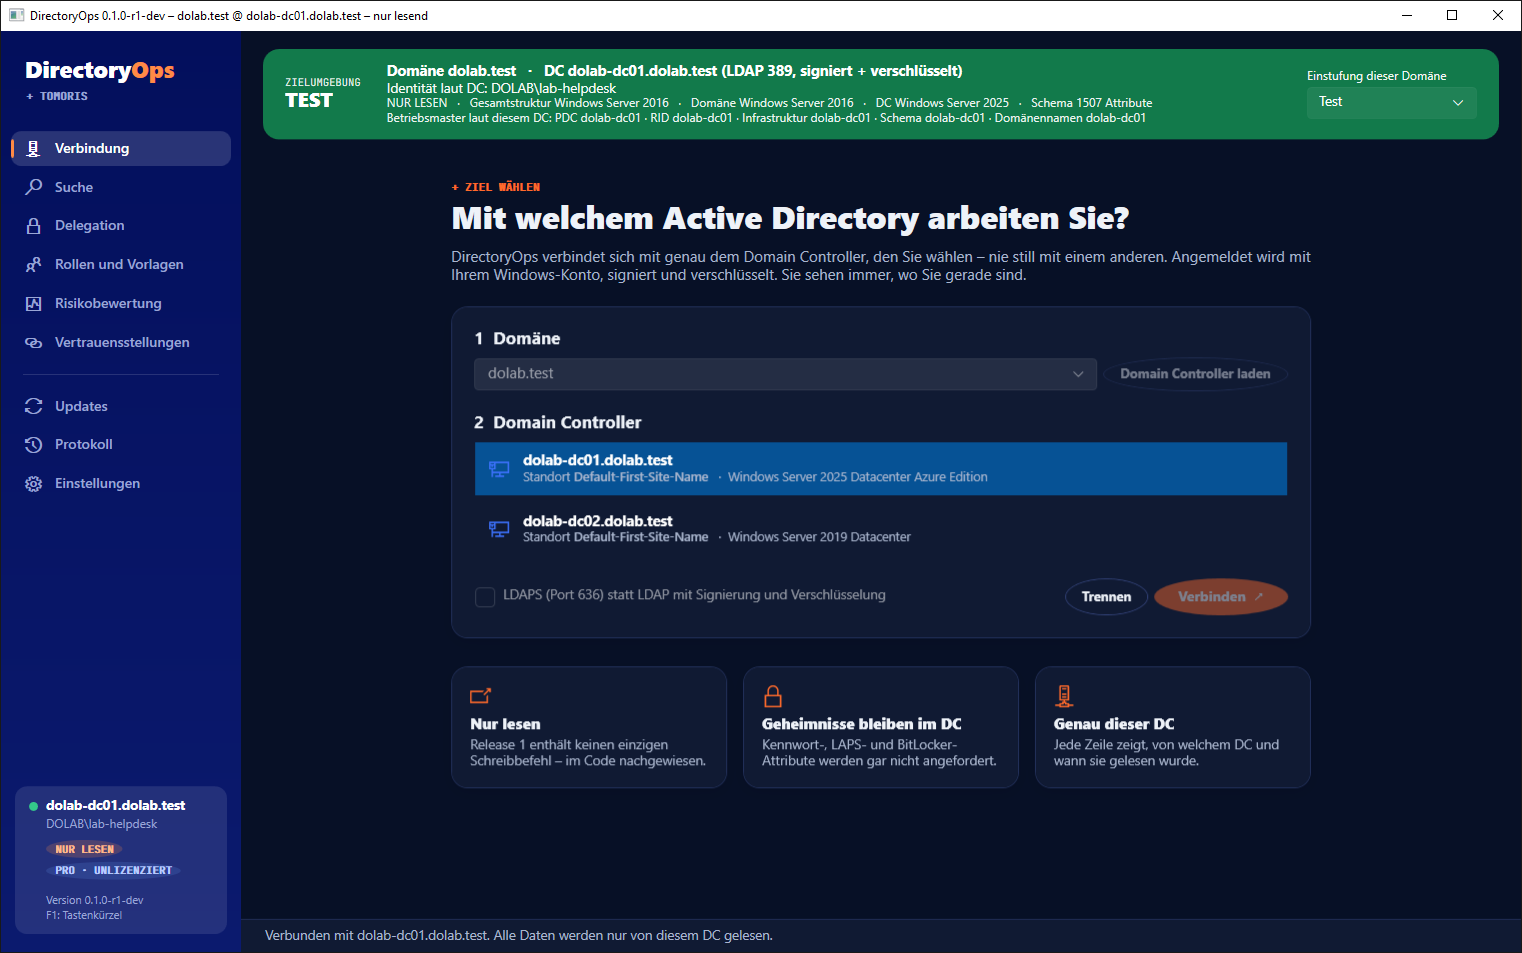Click DOLAB\lab-helpdesk in the sidebar card
The height and width of the screenshot is (953, 1522).
tap(102, 824)
